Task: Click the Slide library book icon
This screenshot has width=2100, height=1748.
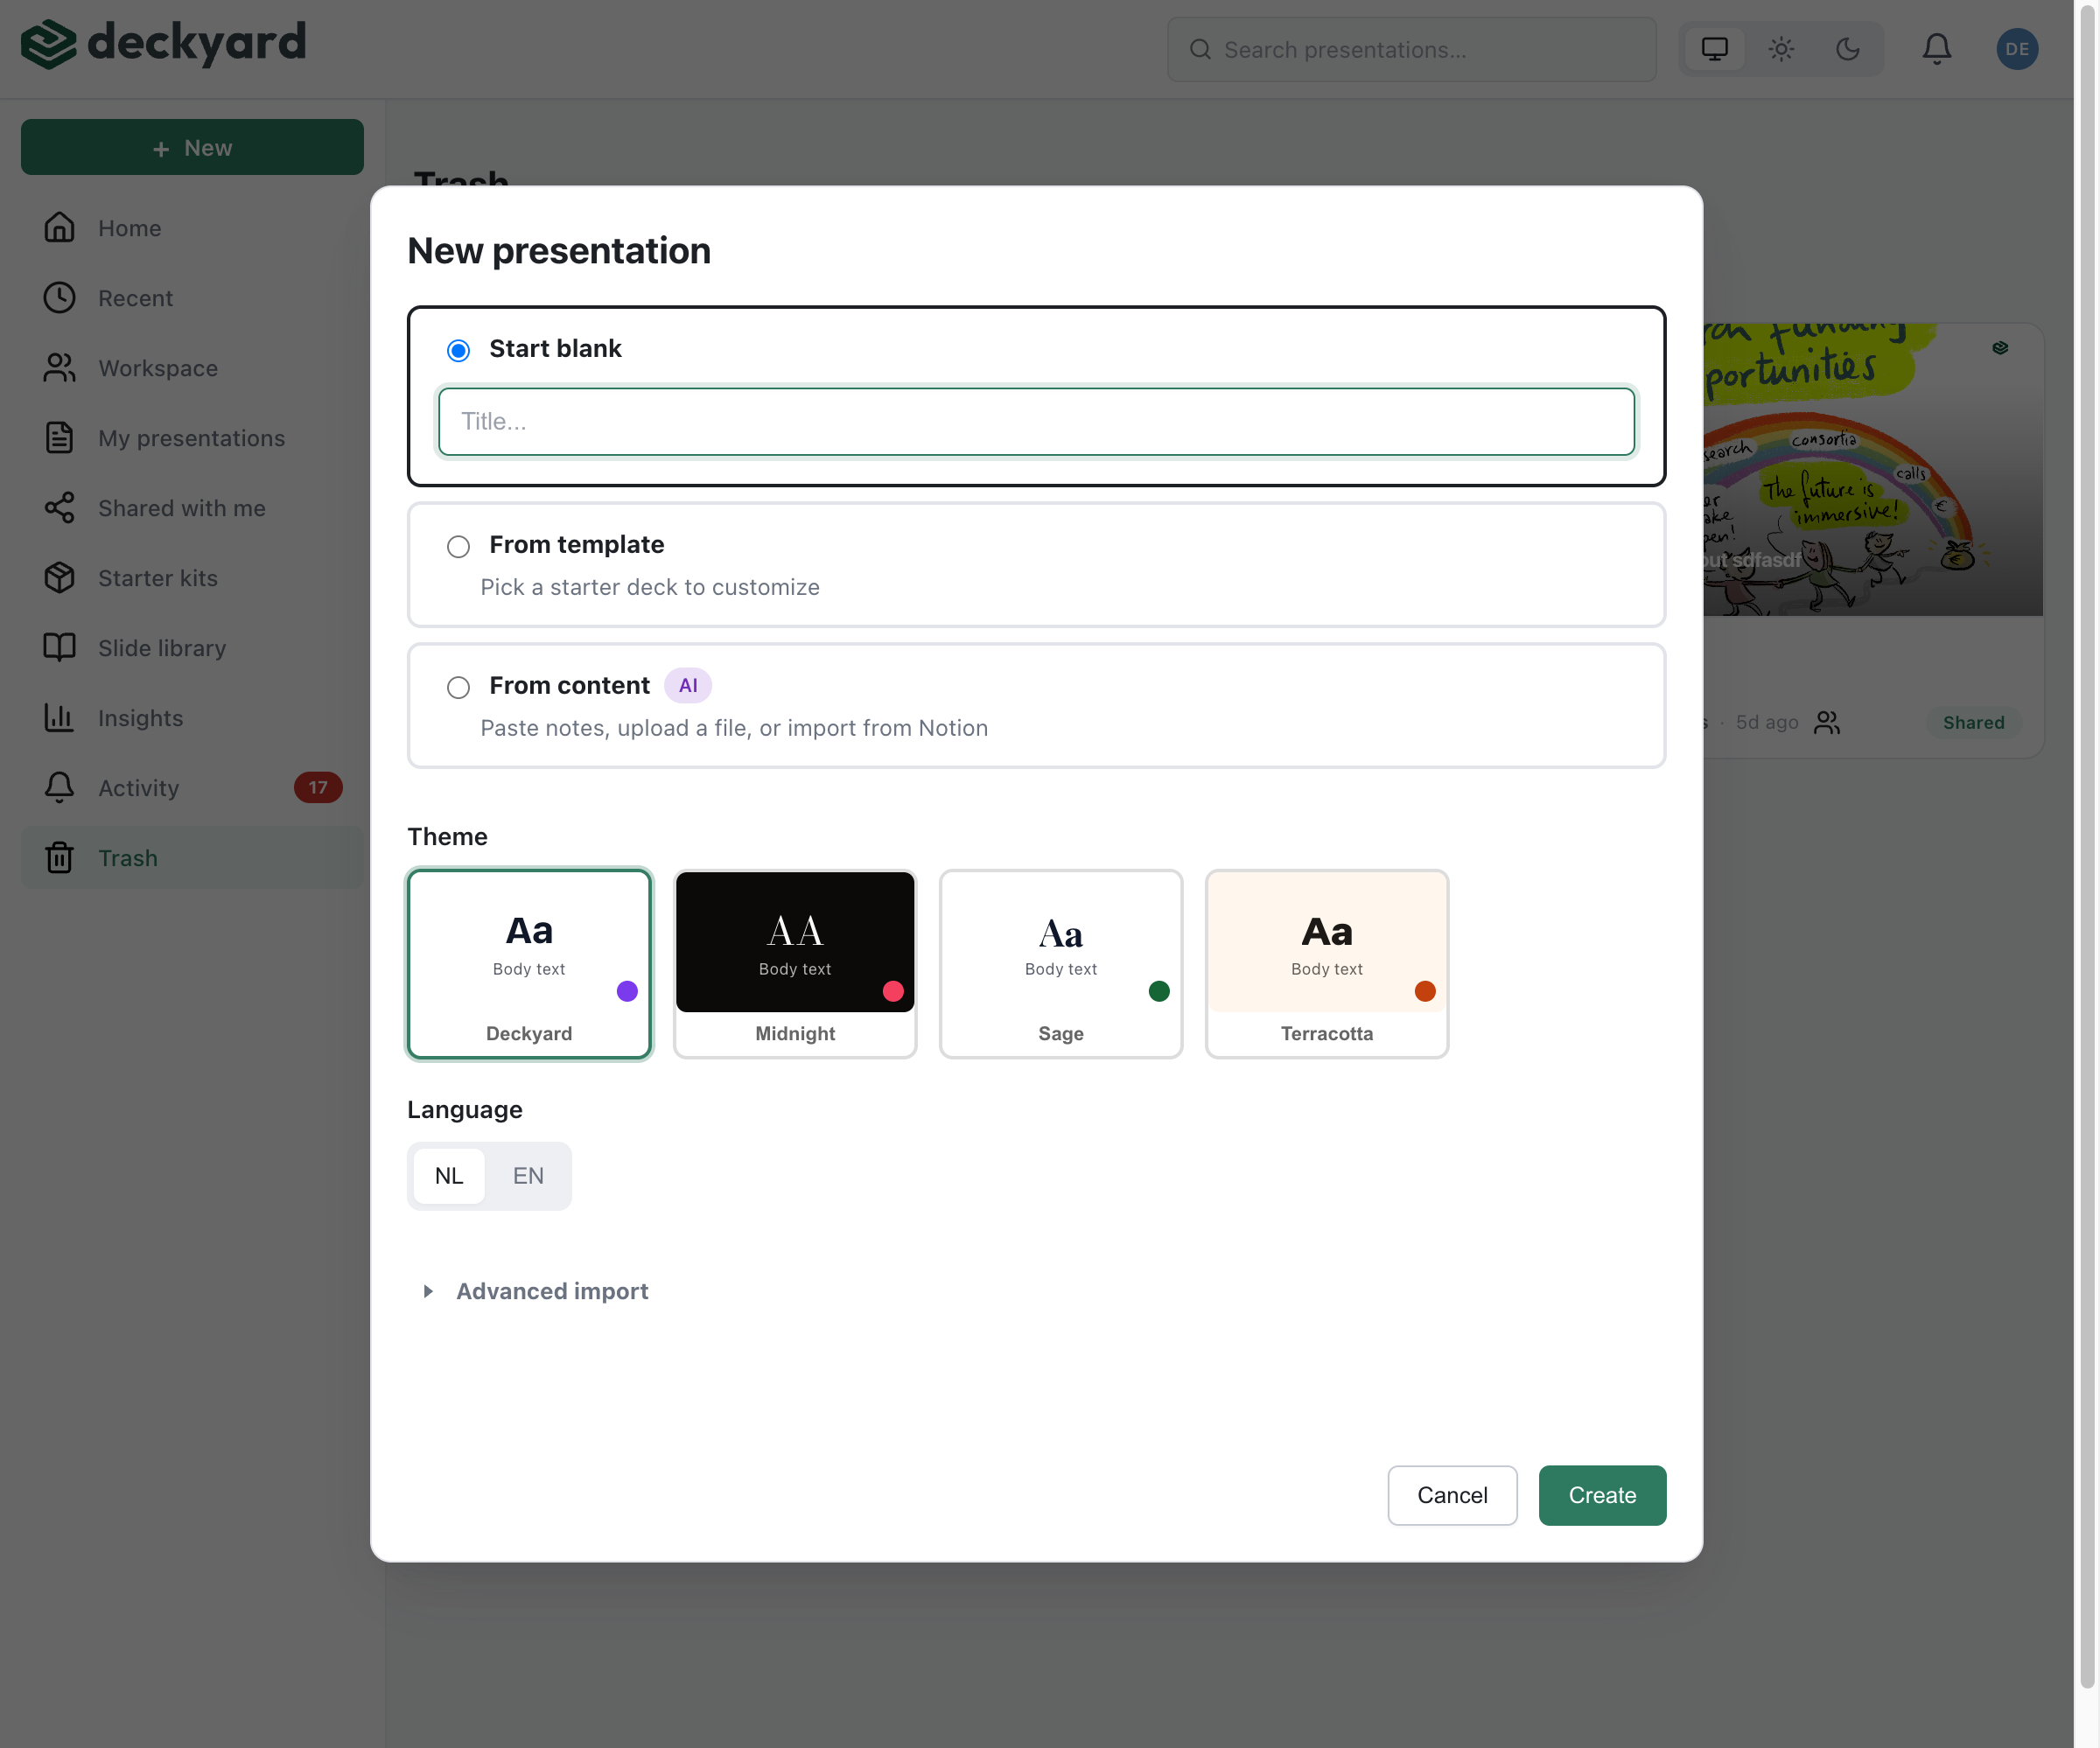Action: click(59, 648)
